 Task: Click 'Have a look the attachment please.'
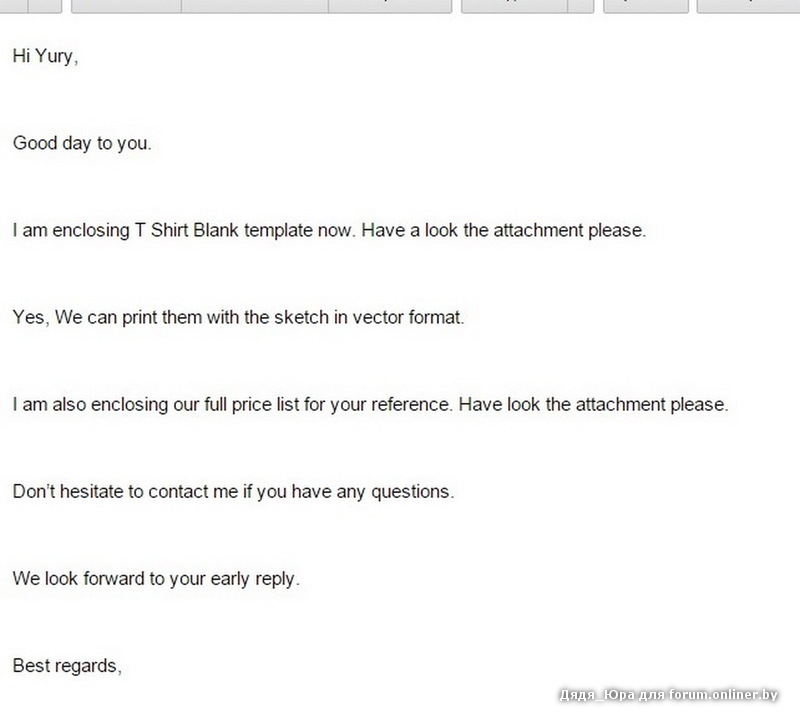point(504,230)
